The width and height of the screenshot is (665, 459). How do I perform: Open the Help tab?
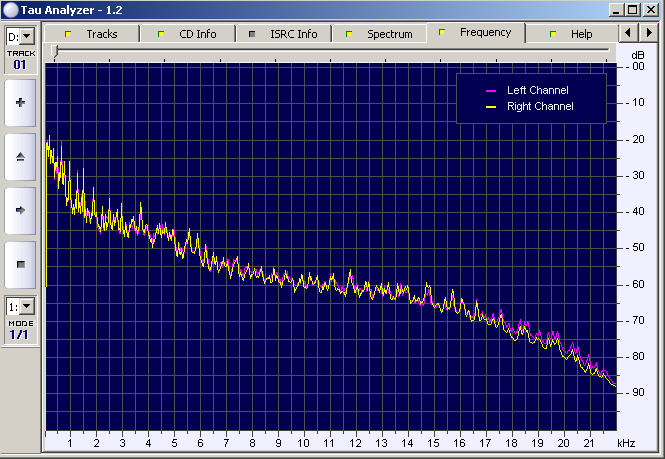tap(571, 34)
